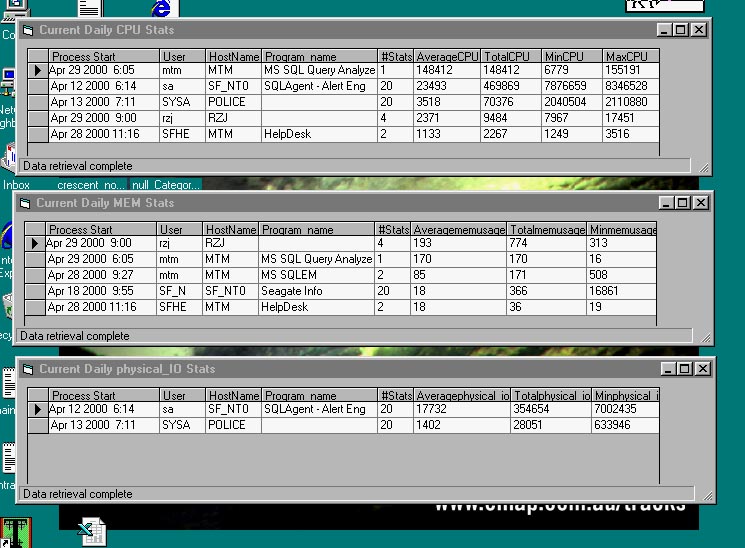Click User header in physical_IO Stats window

point(182,395)
